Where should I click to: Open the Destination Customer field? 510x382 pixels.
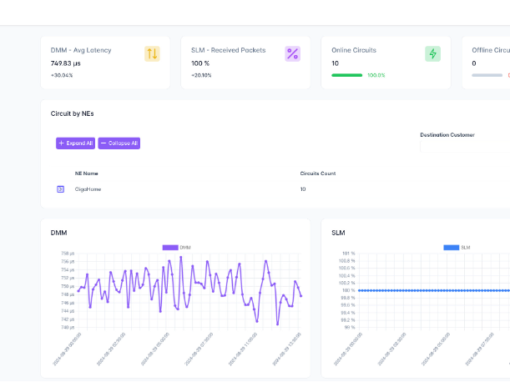(465, 147)
